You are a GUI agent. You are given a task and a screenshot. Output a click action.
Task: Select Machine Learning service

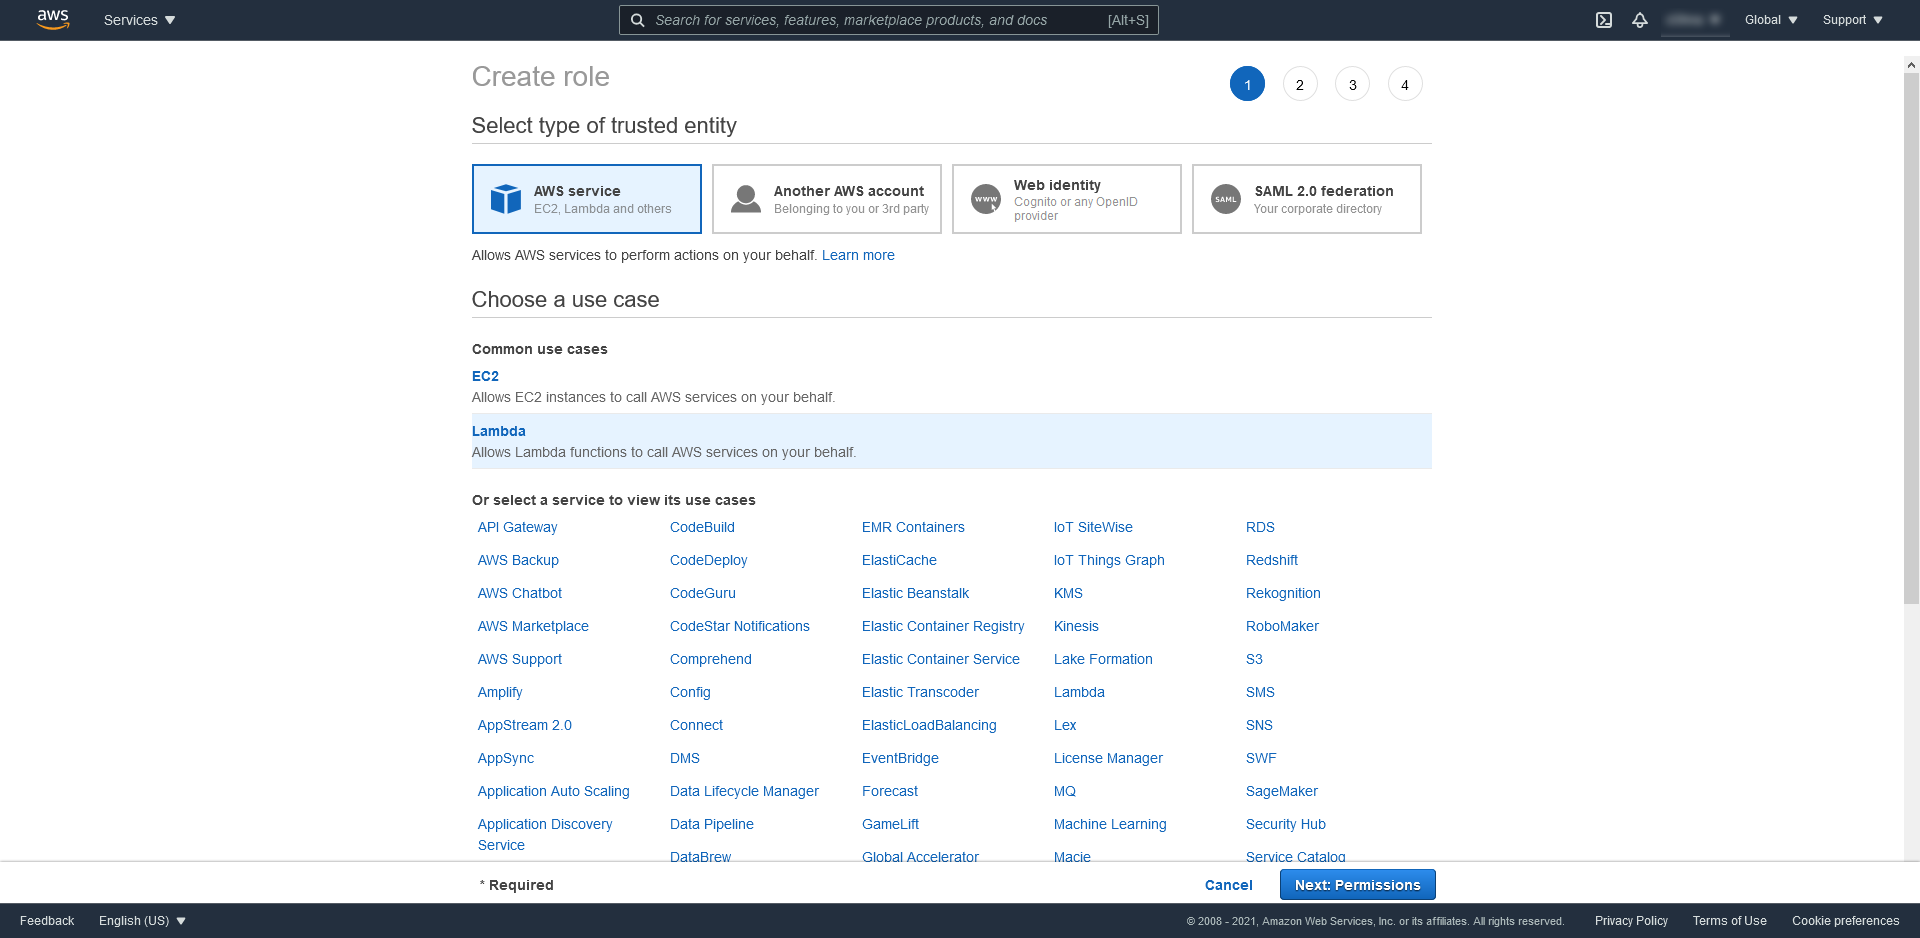click(x=1110, y=824)
